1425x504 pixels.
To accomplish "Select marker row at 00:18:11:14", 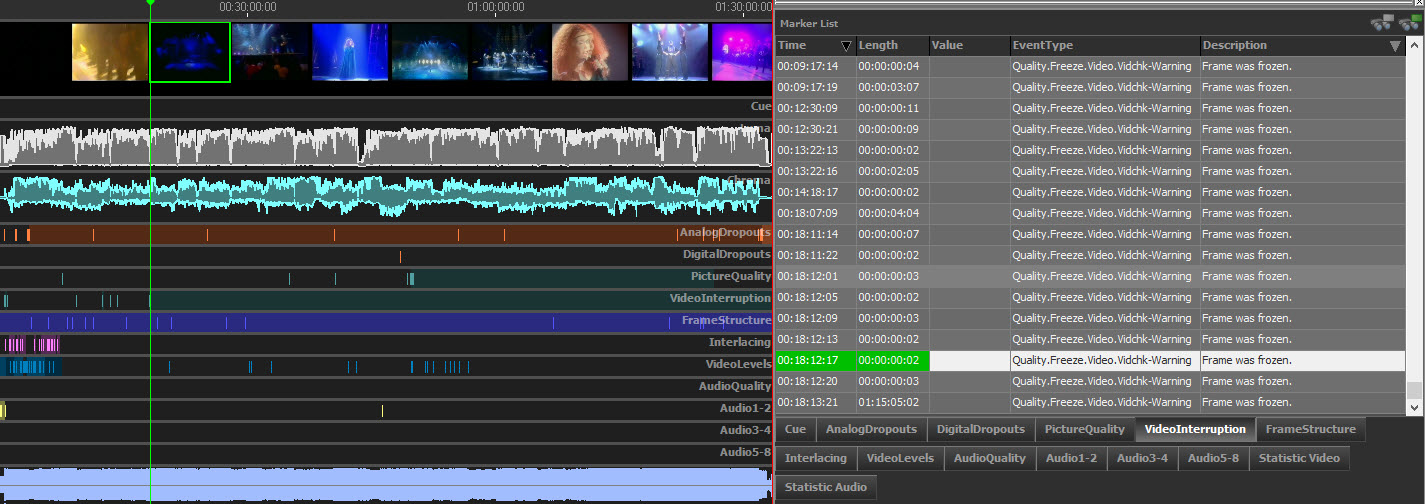I will coord(1091,234).
